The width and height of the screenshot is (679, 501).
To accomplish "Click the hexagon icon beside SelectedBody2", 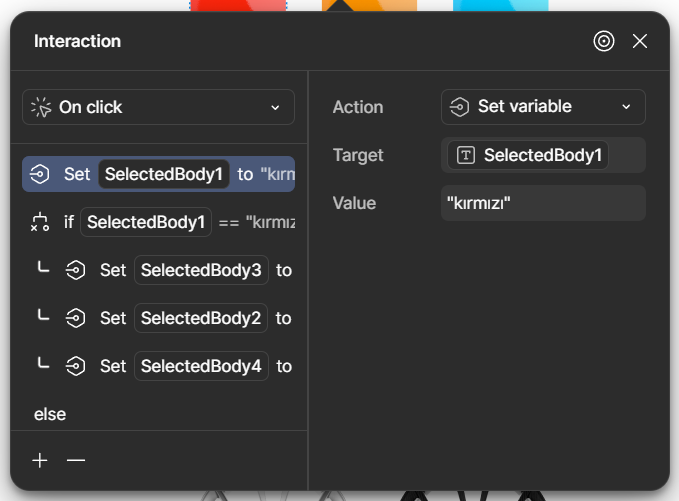I will tap(76, 318).
